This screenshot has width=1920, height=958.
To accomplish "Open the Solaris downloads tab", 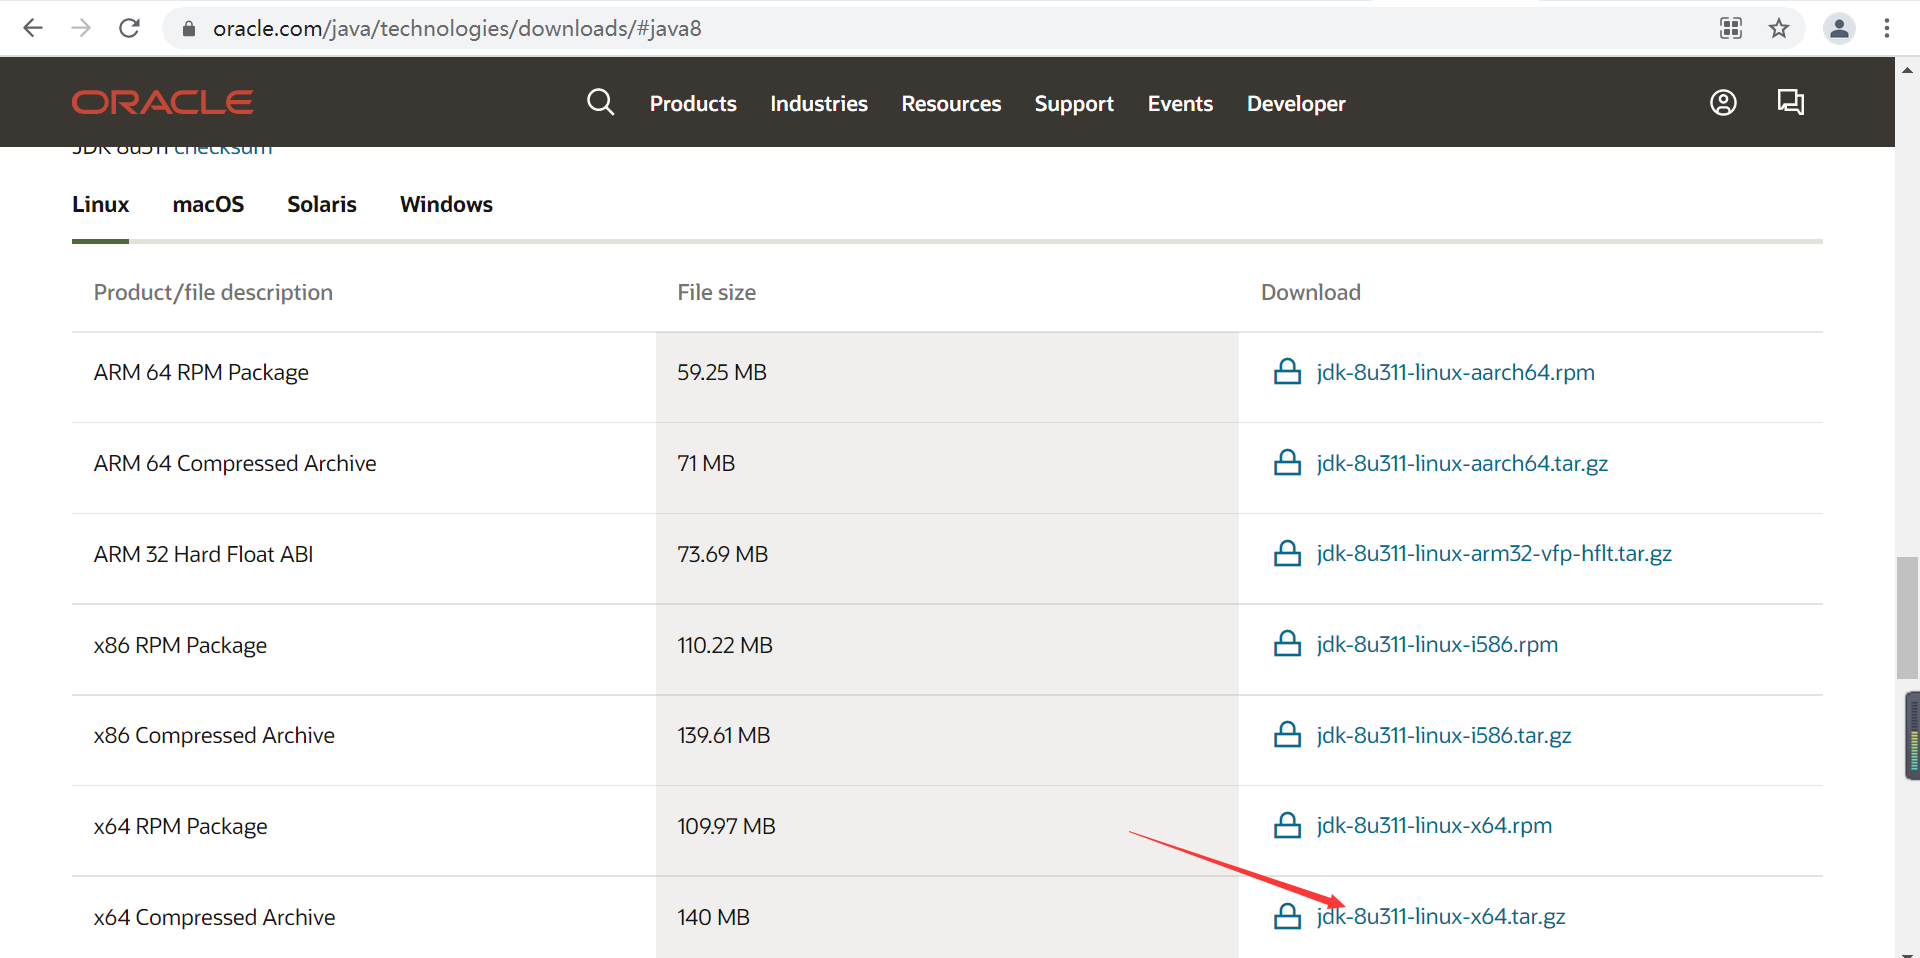I will point(322,204).
